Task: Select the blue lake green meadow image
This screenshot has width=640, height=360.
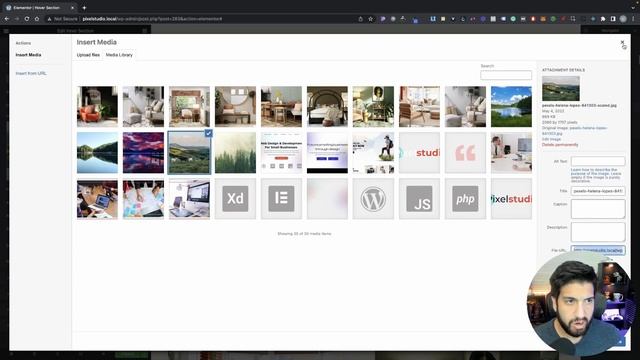Action: (x=511, y=107)
